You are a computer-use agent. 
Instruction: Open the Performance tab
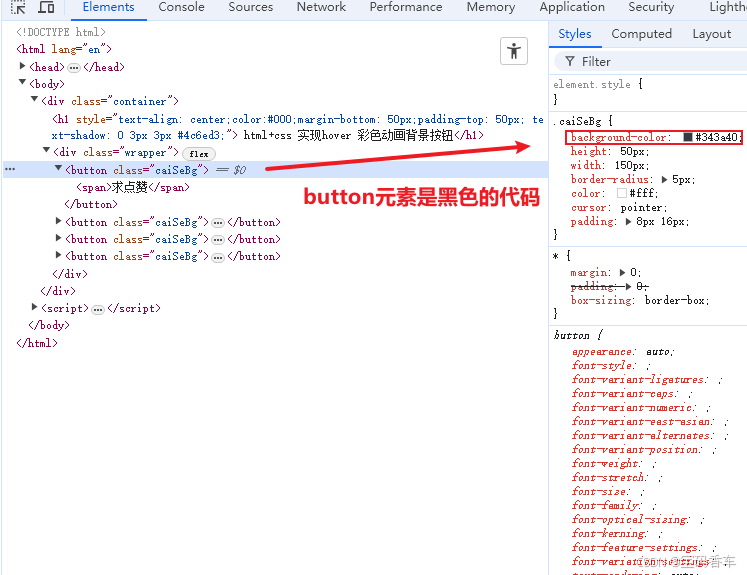coord(406,7)
